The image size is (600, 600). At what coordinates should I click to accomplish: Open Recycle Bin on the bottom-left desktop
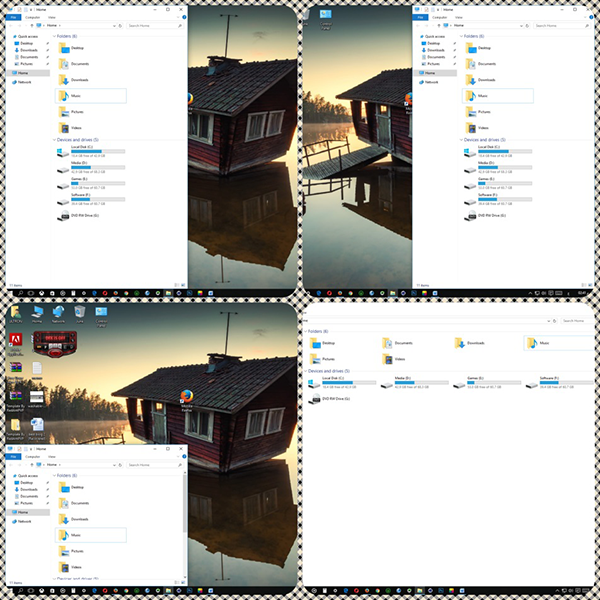(x=80, y=315)
